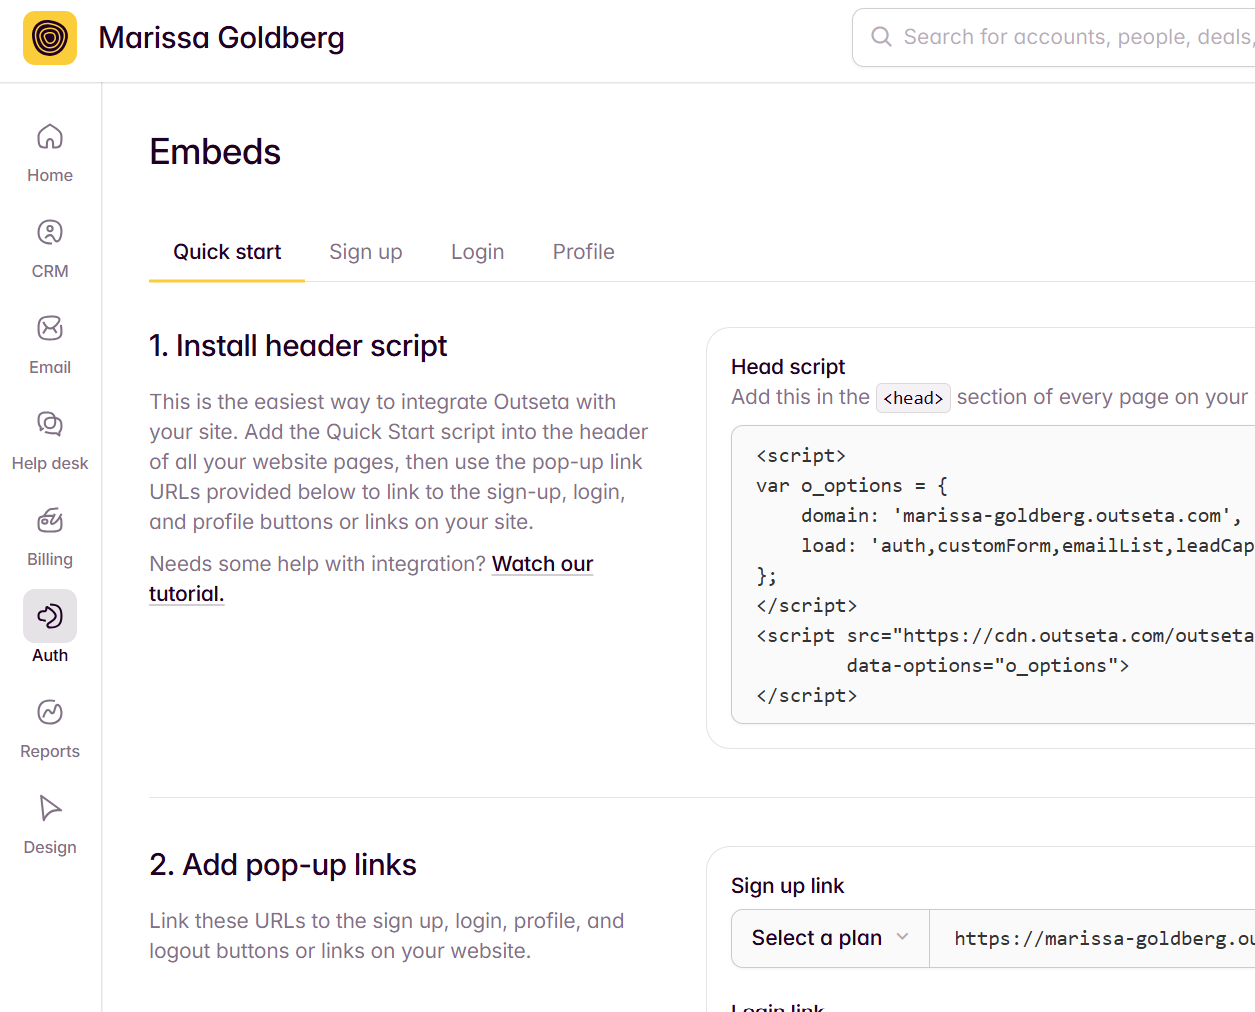Open the Design sidebar icon
This screenshot has height=1012, width=1255.
[50, 809]
